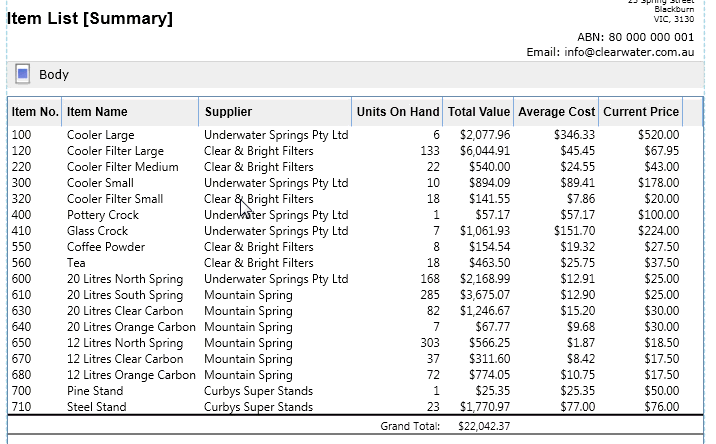Select the Units On Hand column header

(x=397, y=112)
